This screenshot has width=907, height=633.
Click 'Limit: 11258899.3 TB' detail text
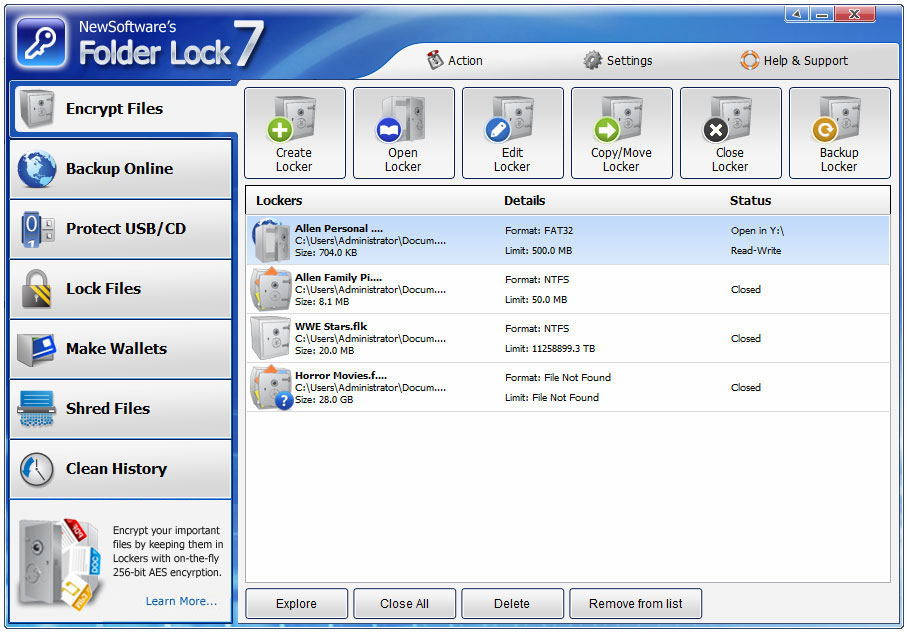click(x=550, y=348)
